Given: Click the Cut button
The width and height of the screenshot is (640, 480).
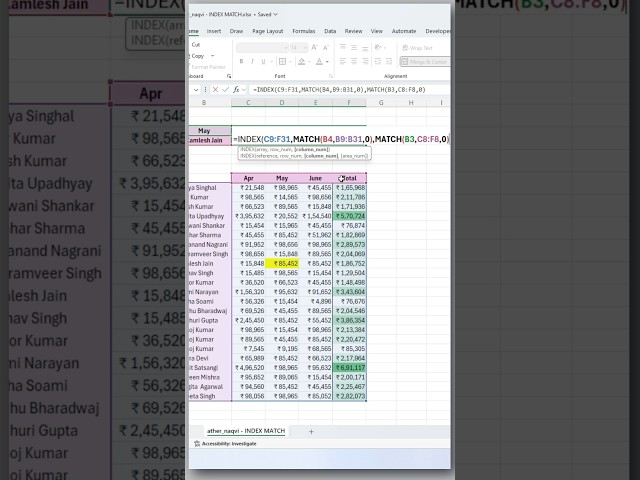Looking at the screenshot, I should tap(196, 44).
